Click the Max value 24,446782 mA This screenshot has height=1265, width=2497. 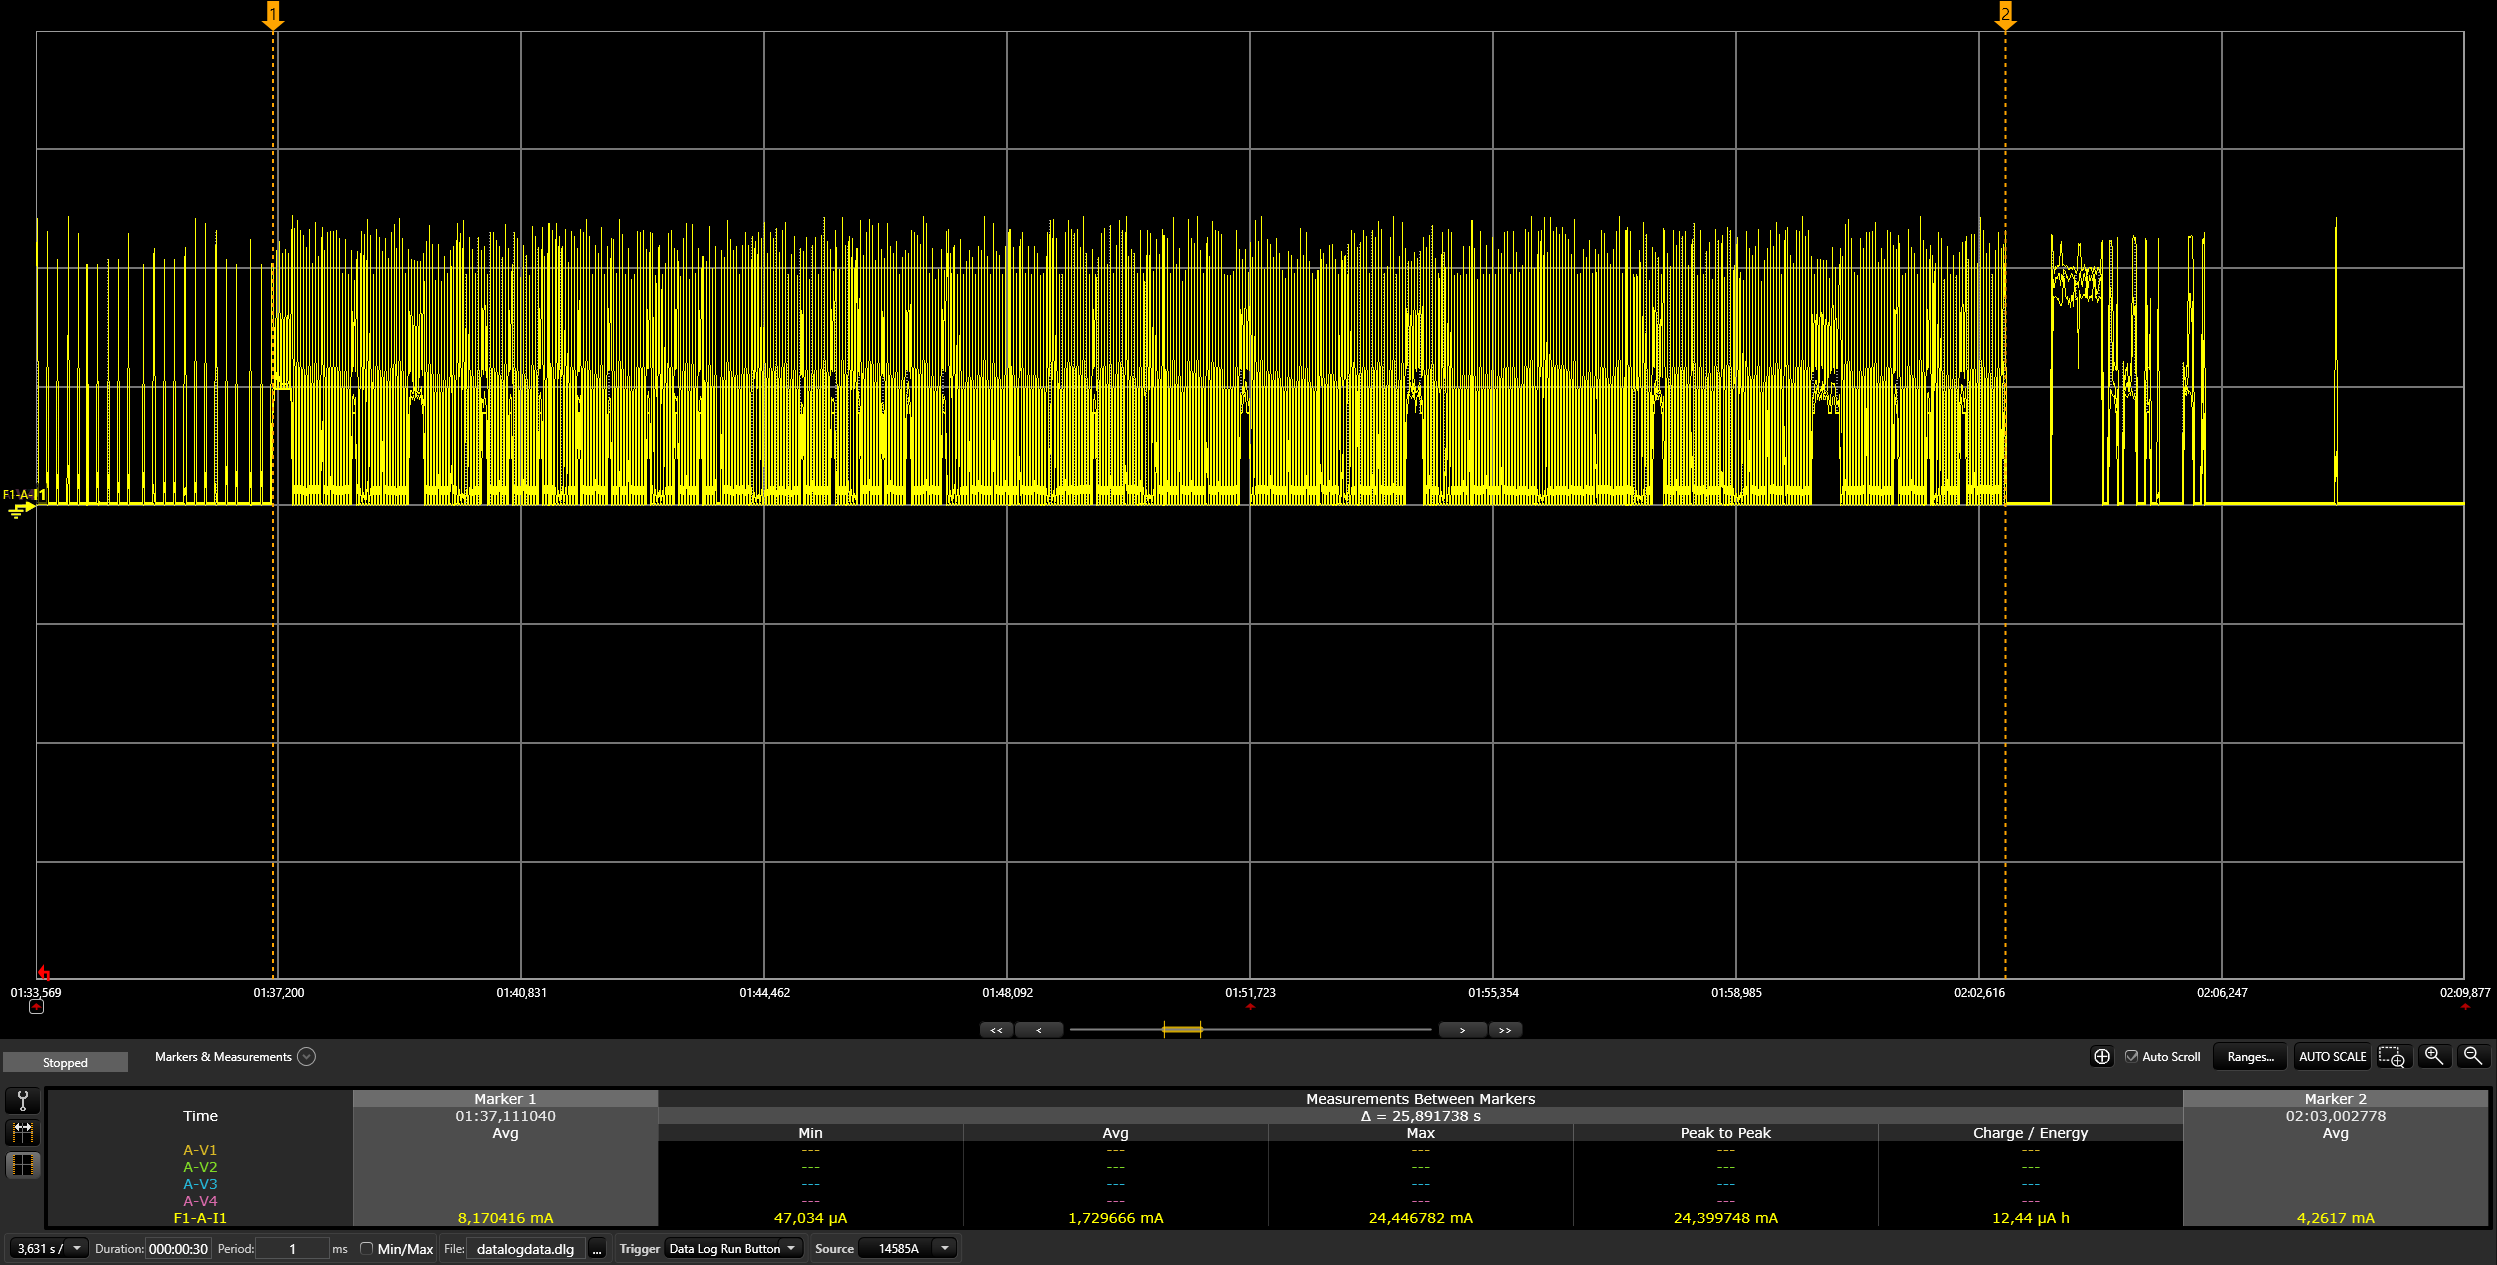pos(1420,1218)
